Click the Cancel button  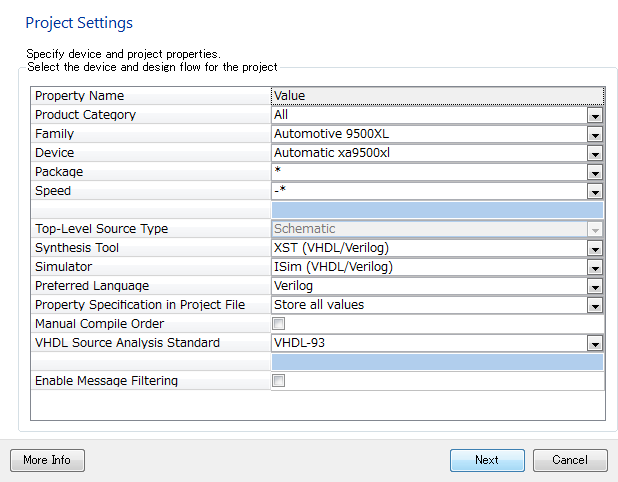pyautogui.click(x=570, y=460)
